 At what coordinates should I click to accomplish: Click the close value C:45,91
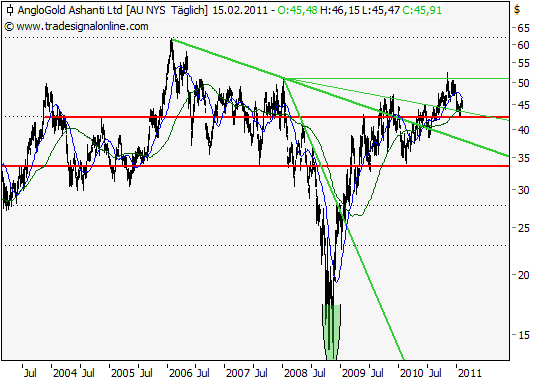coord(422,10)
